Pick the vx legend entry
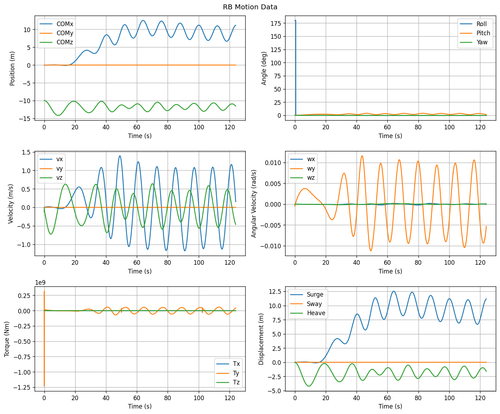Image resolution: width=500 pixels, height=414 pixels. (52, 159)
